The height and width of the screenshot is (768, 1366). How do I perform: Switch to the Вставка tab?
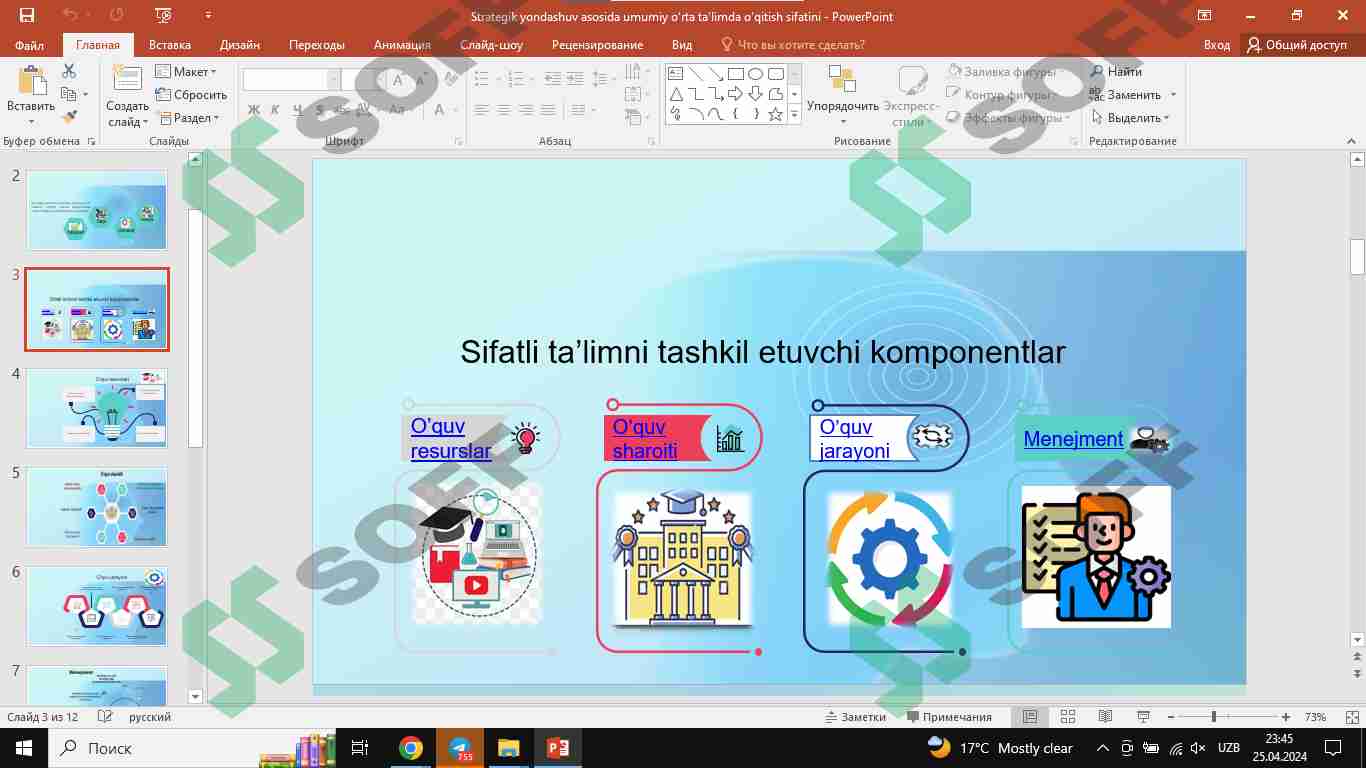pos(170,45)
